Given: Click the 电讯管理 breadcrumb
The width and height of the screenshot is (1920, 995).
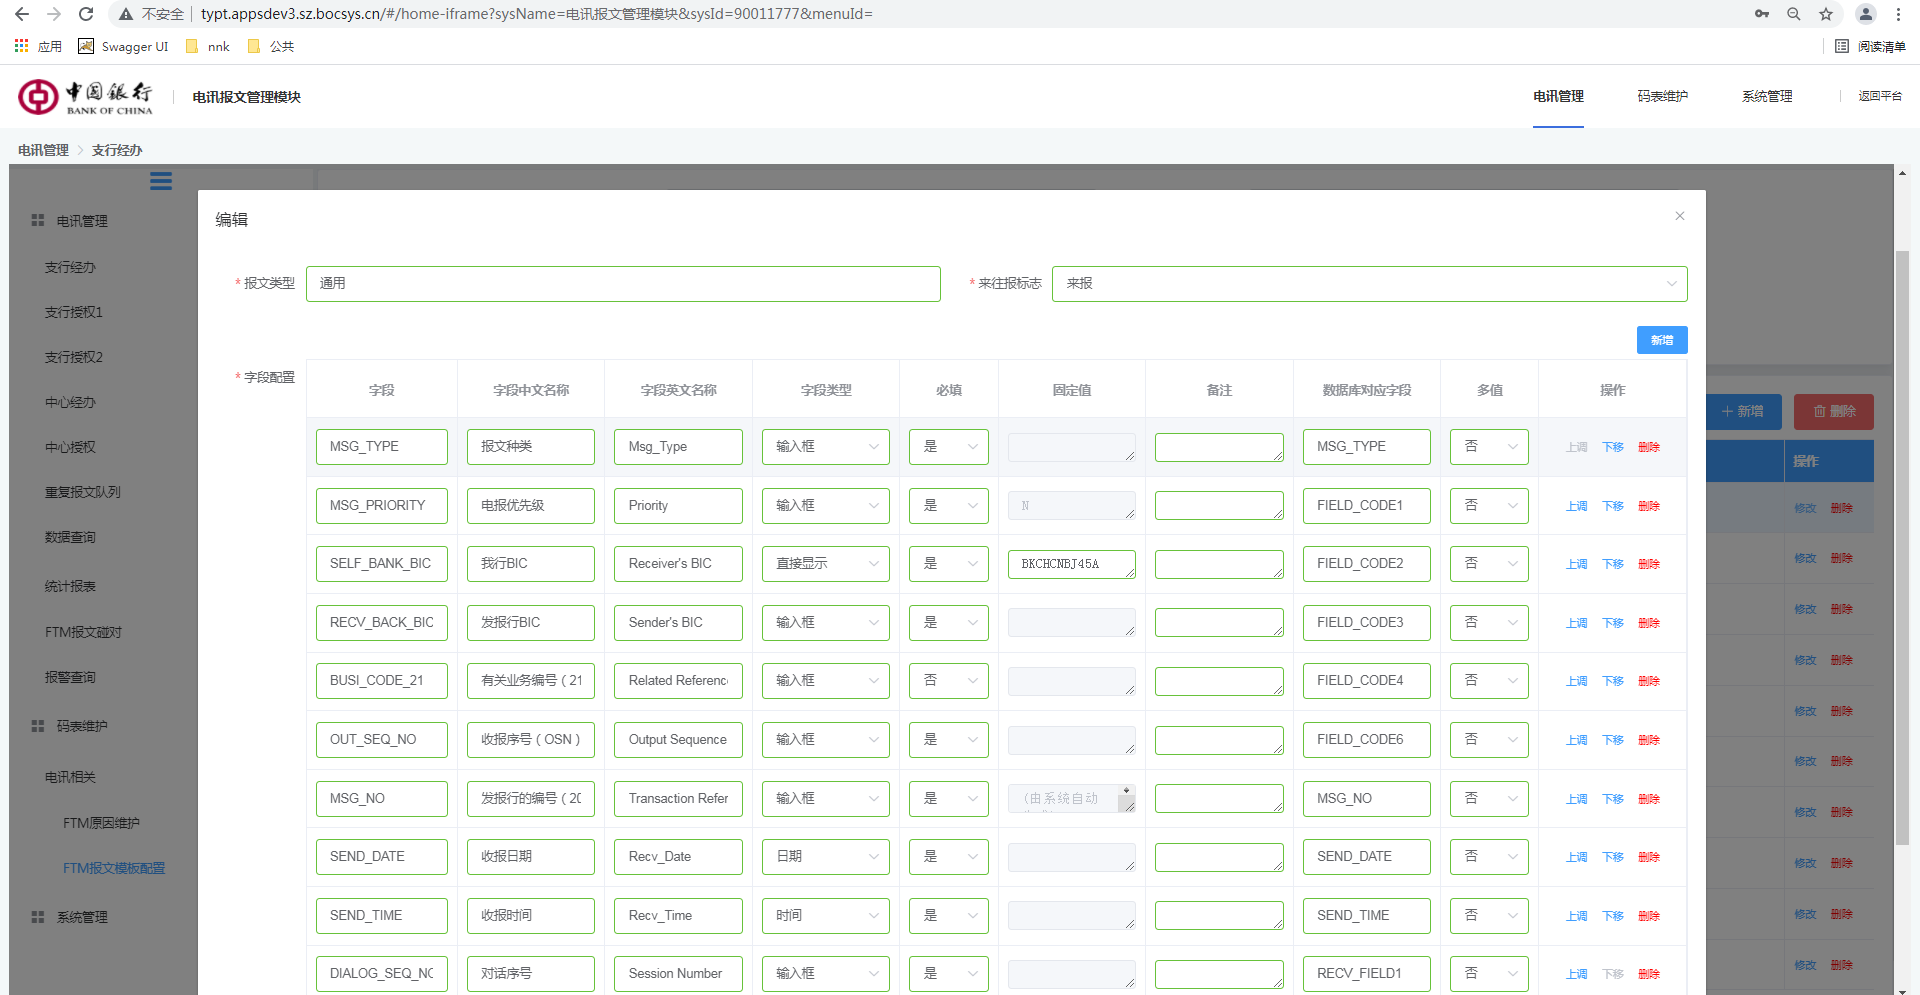Looking at the screenshot, I should (x=43, y=150).
